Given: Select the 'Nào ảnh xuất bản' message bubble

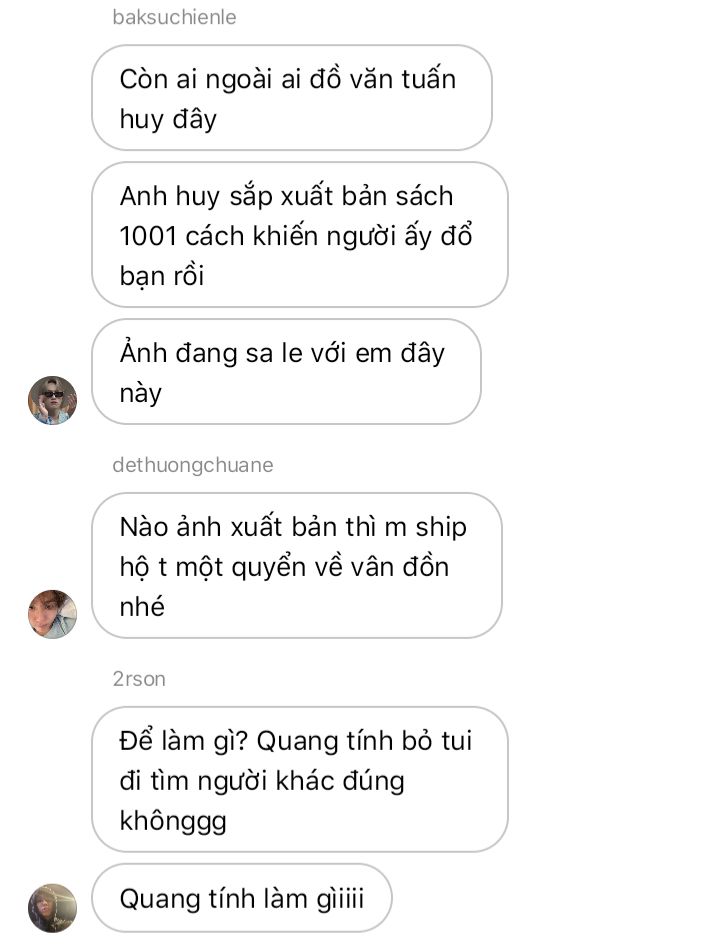Looking at the screenshot, I should point(296,565).
